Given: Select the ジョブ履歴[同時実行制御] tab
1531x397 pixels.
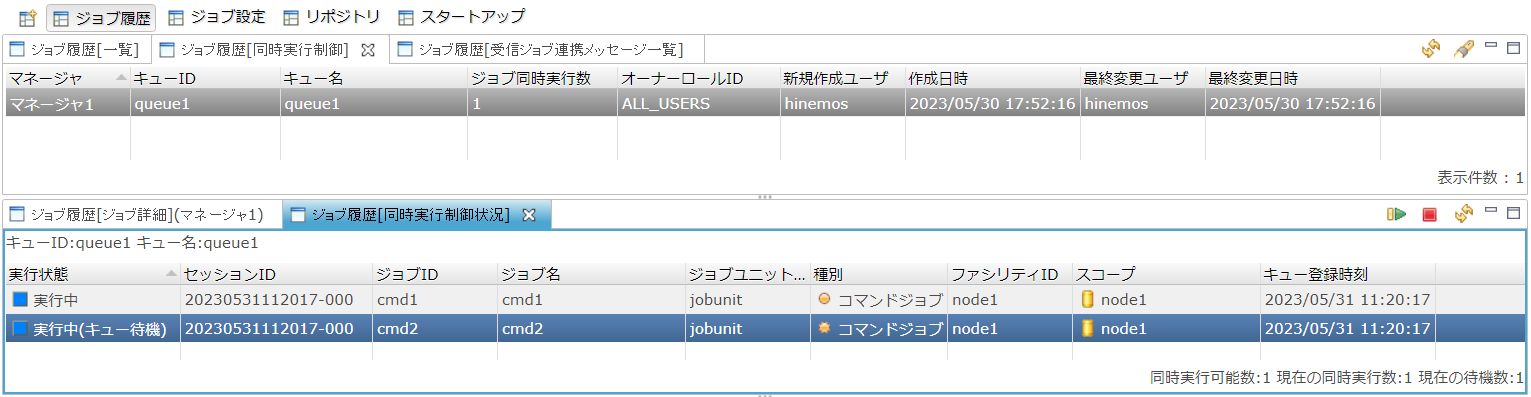Looking at the screenshot, I should pyautogui.click(x=254, y=49).
